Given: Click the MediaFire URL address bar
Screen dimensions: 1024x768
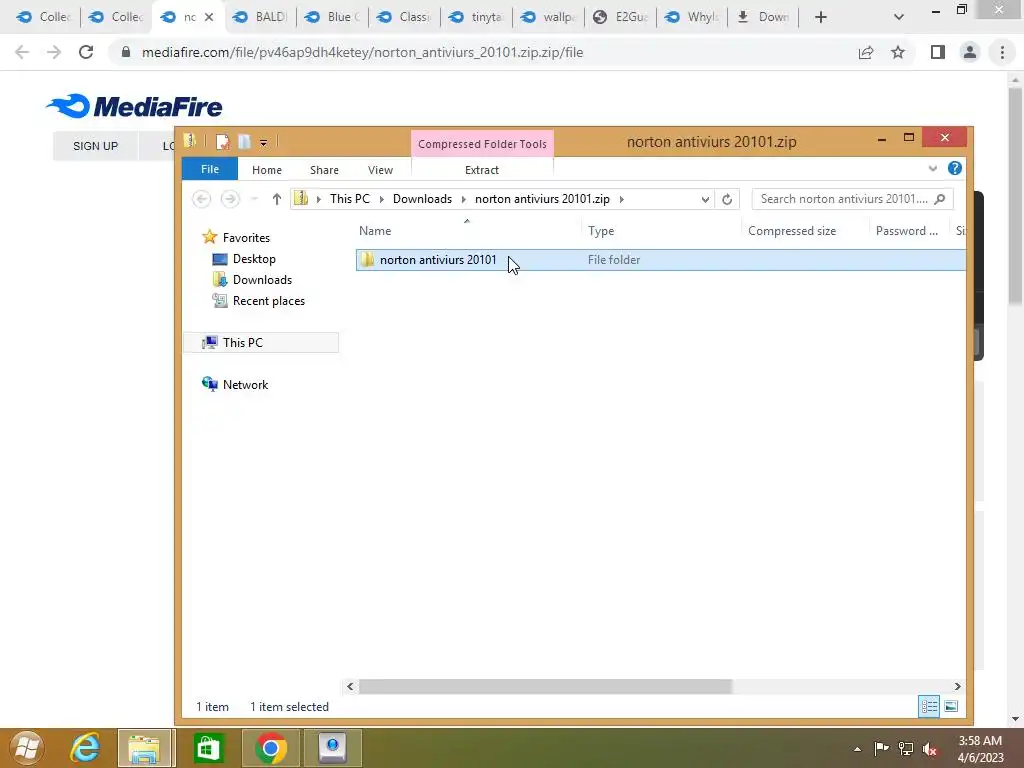Looking at the screenshot, I should click(x=362, y=52).
